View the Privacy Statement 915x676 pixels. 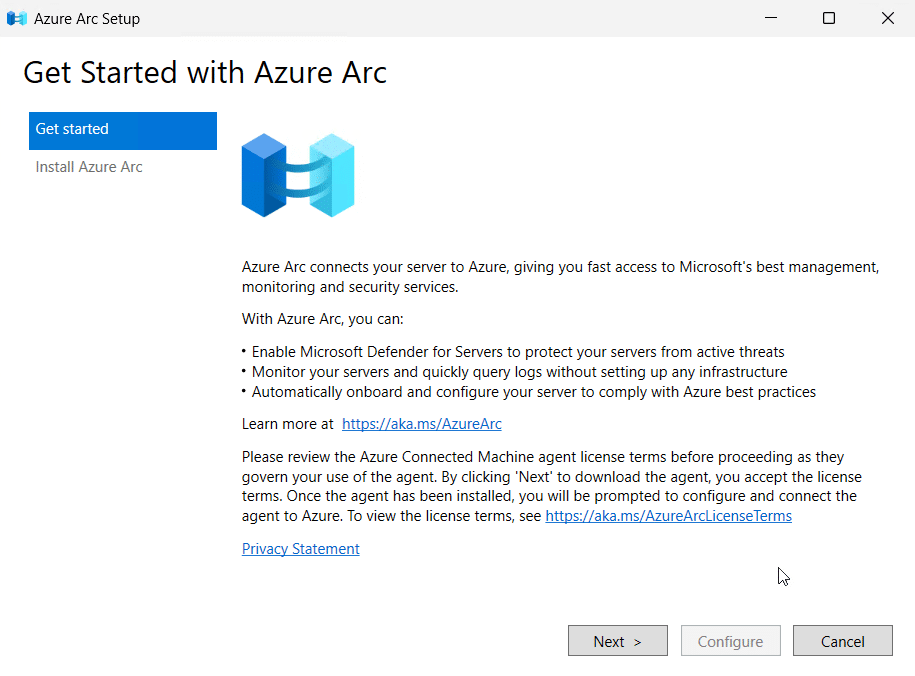click(x=300, y=548)
